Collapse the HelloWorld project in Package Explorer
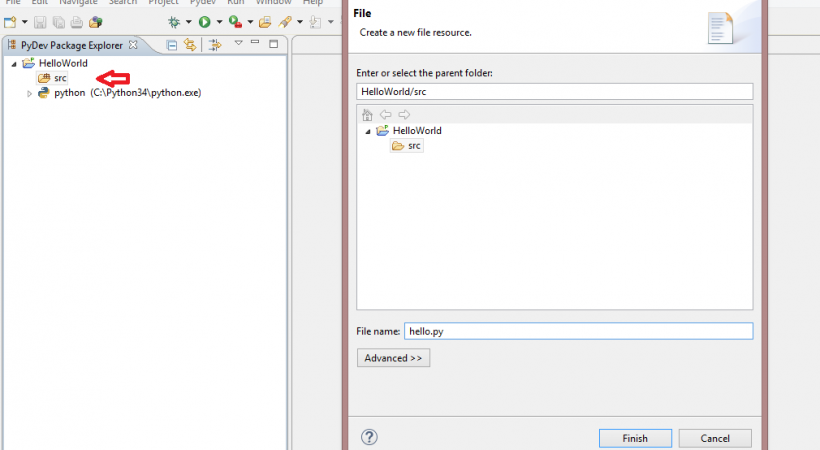This screenshot has height=450, width=820. (14, 64)
